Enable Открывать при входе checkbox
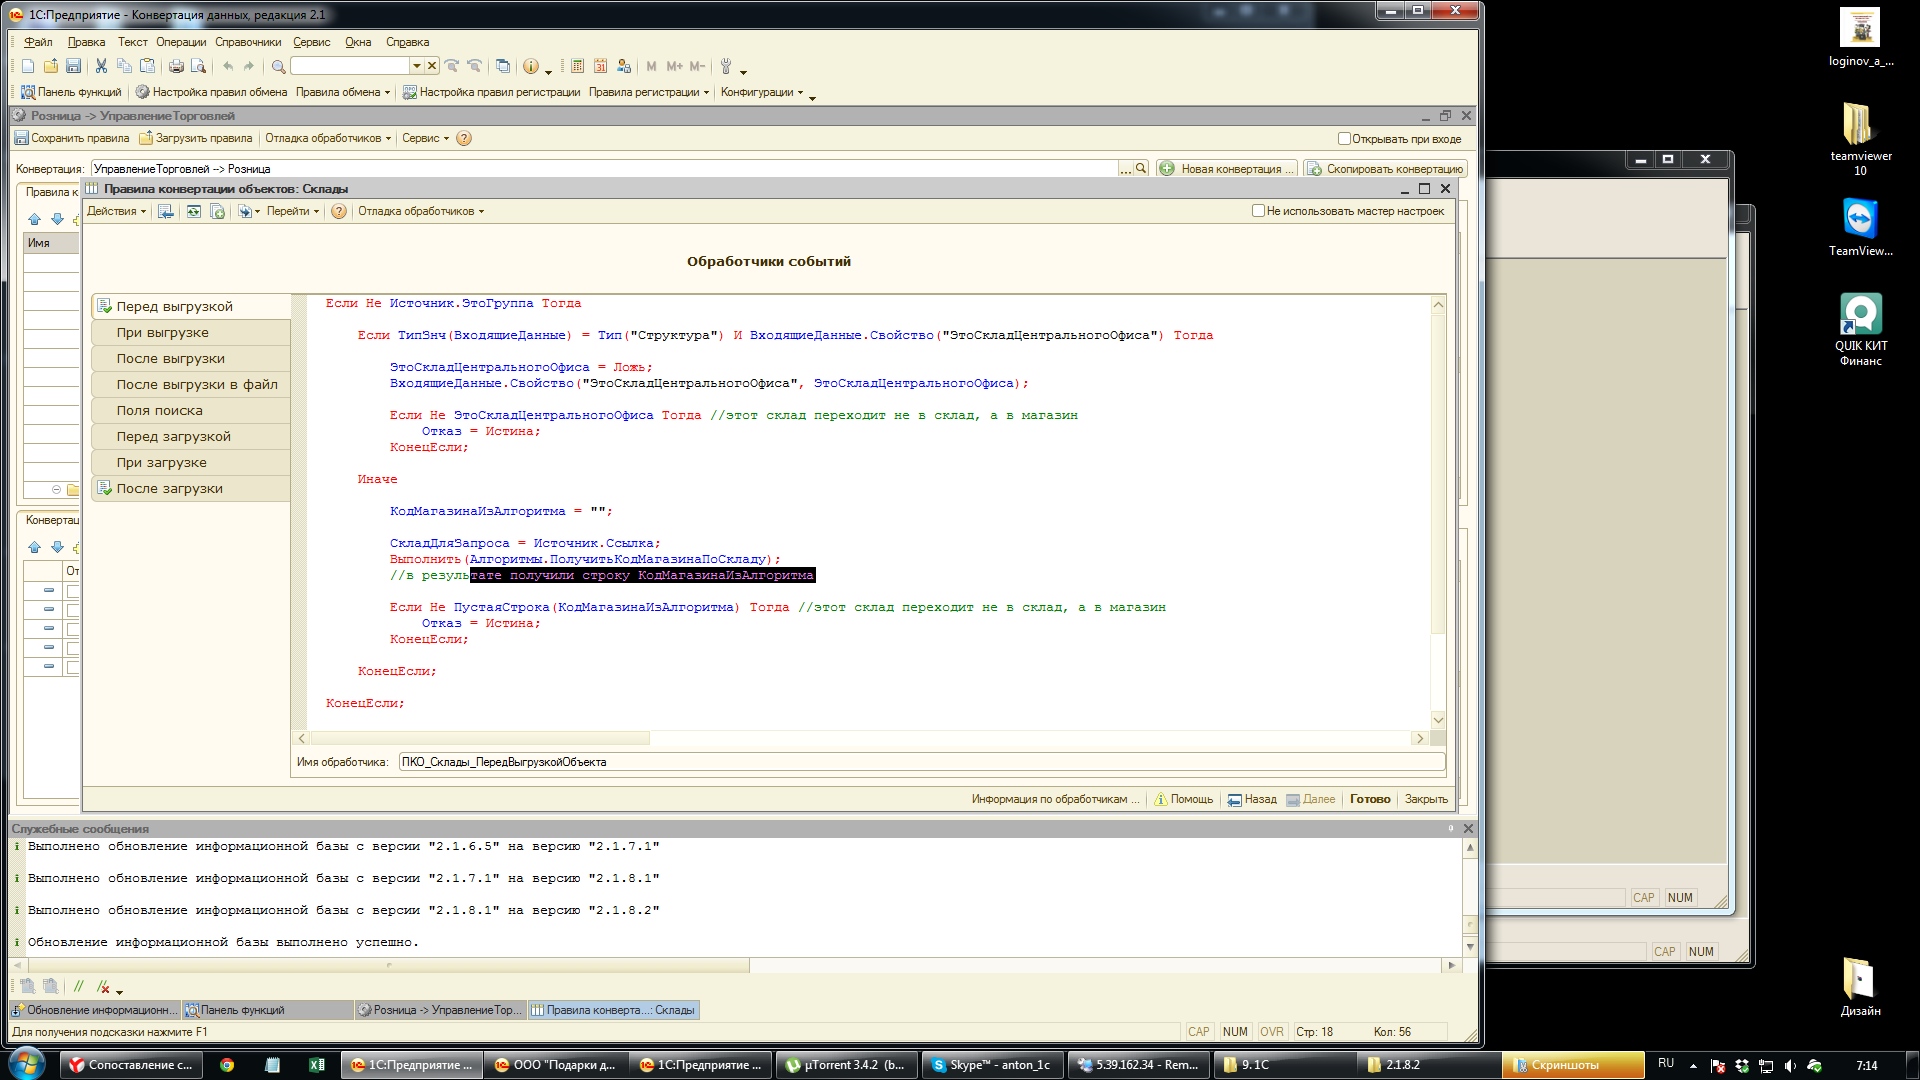1920x1080 pixels. (x=1344, y=139)
